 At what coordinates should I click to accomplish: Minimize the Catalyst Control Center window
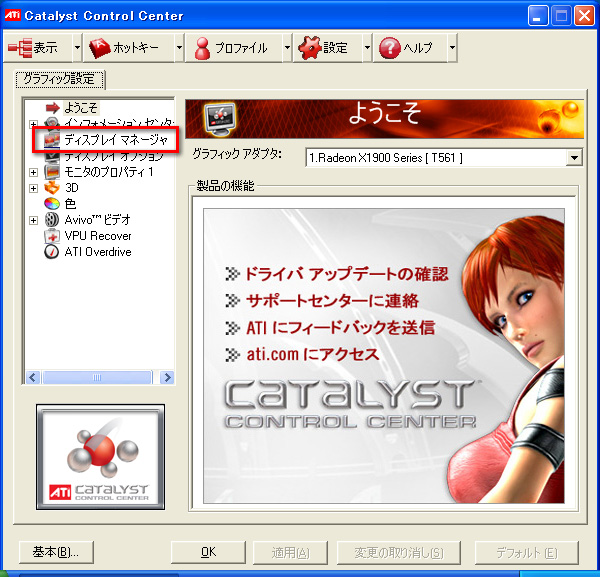(538, 16)
